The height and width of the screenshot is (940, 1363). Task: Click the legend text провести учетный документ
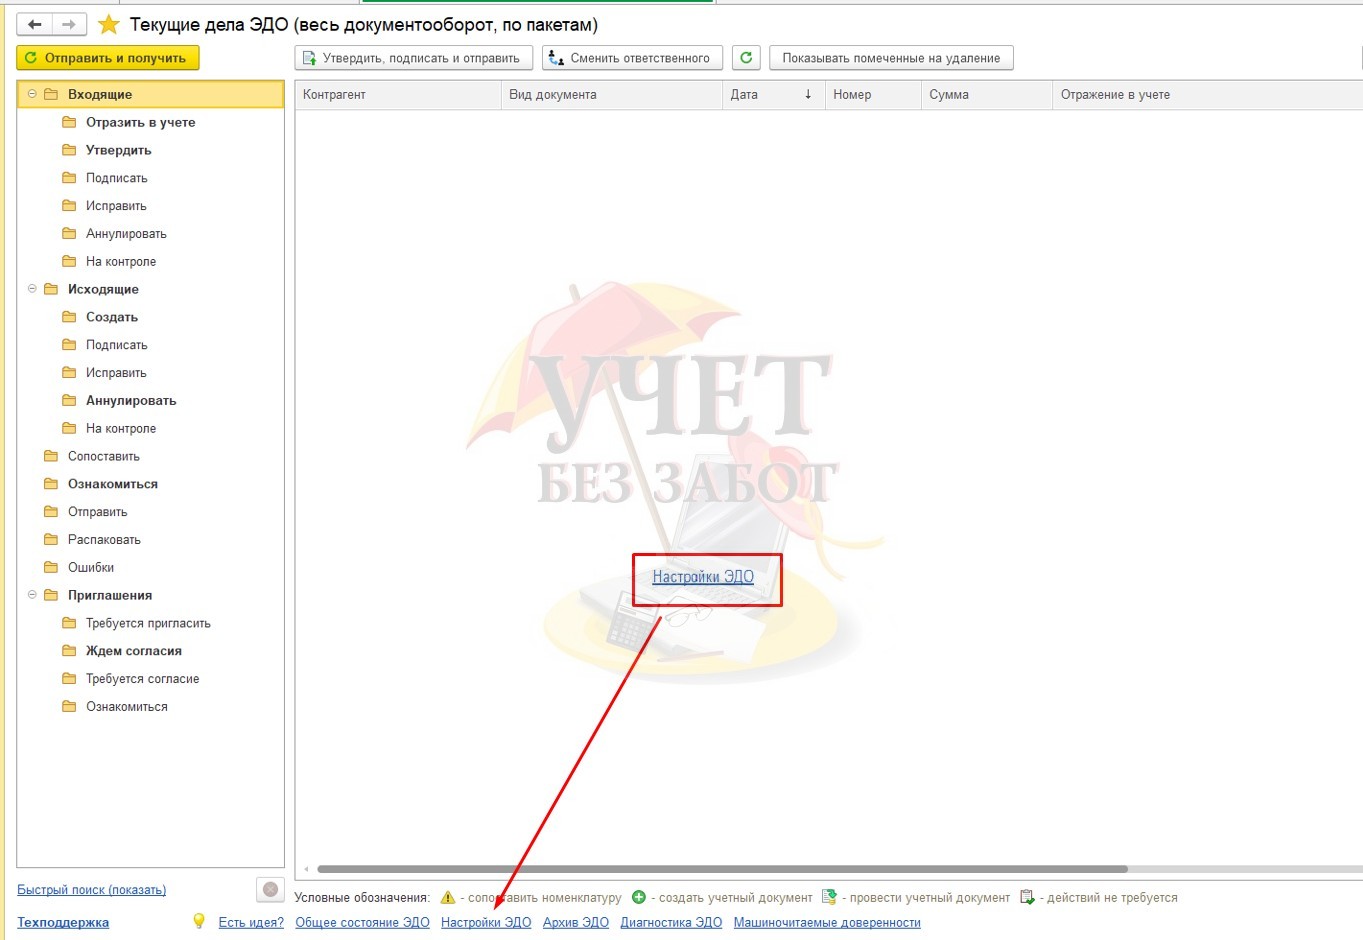[930, 898]
